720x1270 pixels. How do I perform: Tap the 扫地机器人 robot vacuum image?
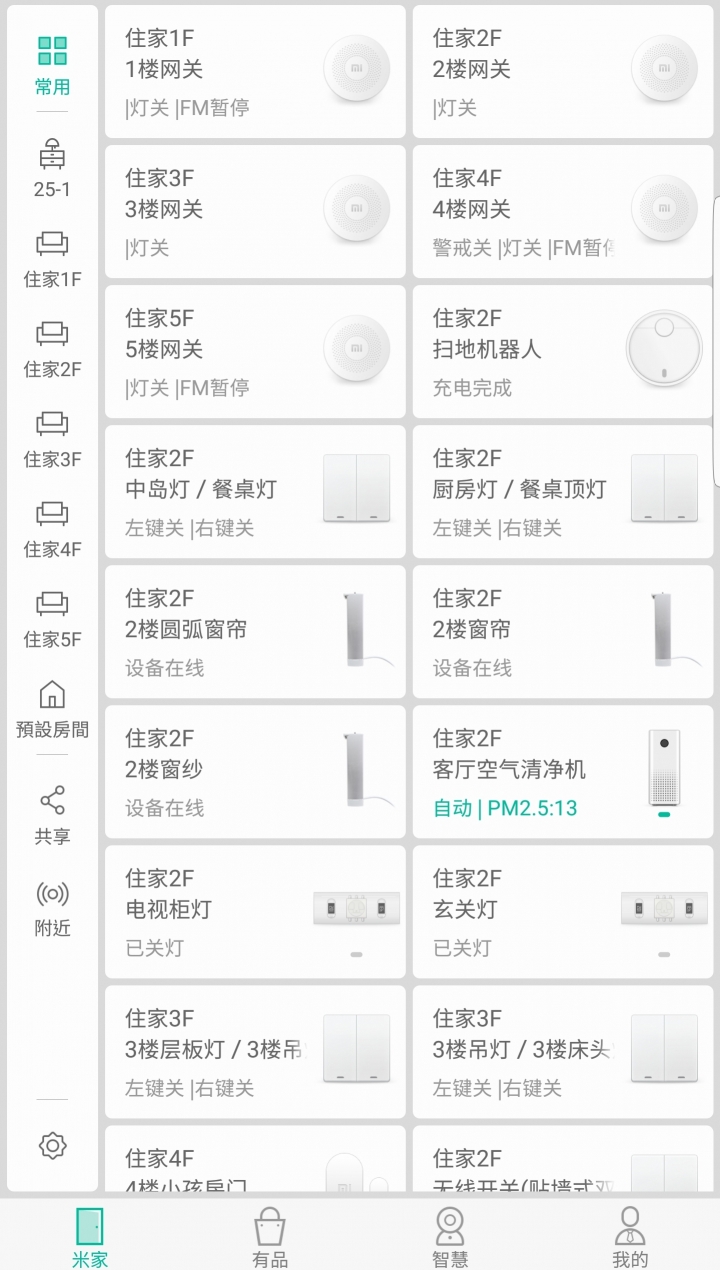[664, 350]
